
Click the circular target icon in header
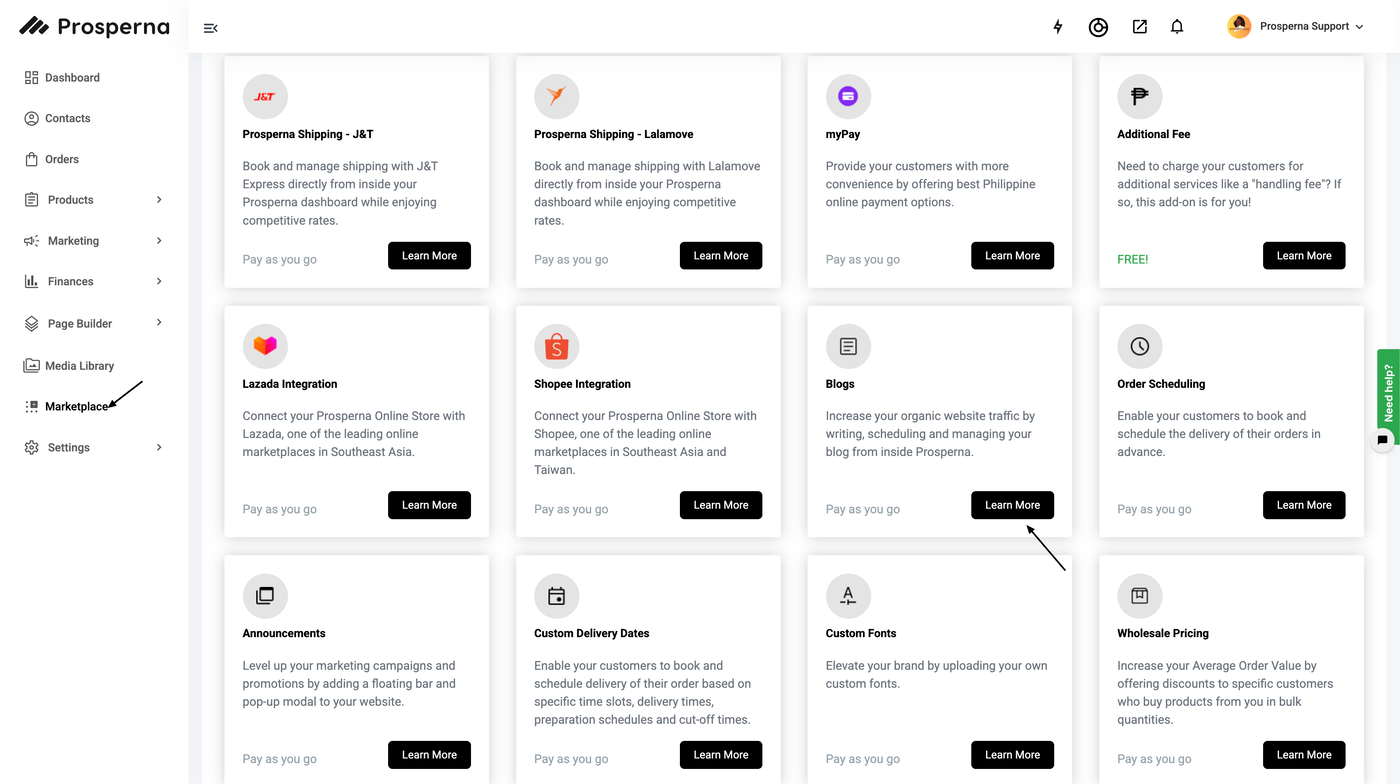click(x=1098, y=28)
